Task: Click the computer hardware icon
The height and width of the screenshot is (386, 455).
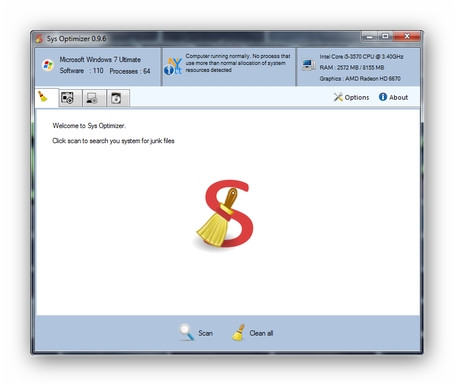Action: pos(308,65)
